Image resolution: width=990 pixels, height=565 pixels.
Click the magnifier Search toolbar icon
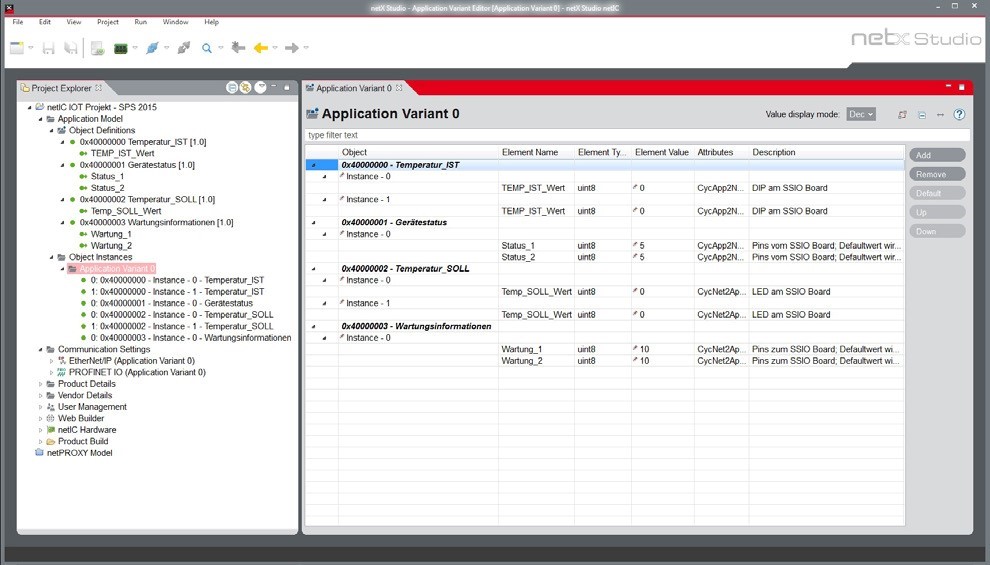click(206, 48)
